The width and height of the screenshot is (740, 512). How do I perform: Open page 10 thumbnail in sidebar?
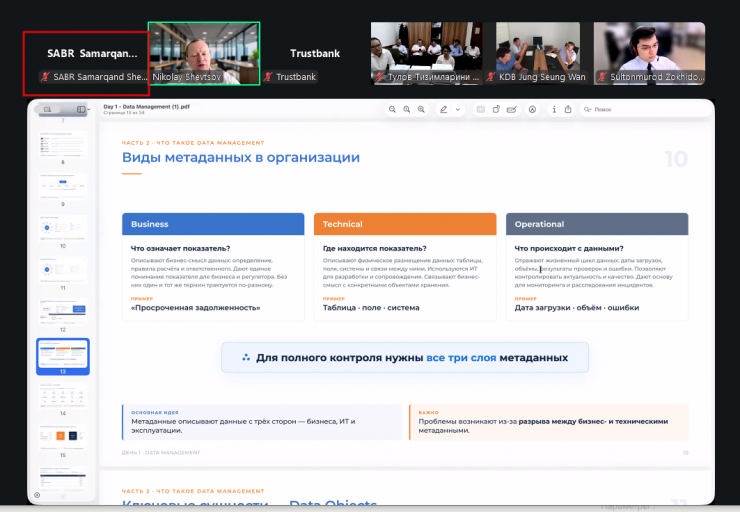(x=63, y=228)
